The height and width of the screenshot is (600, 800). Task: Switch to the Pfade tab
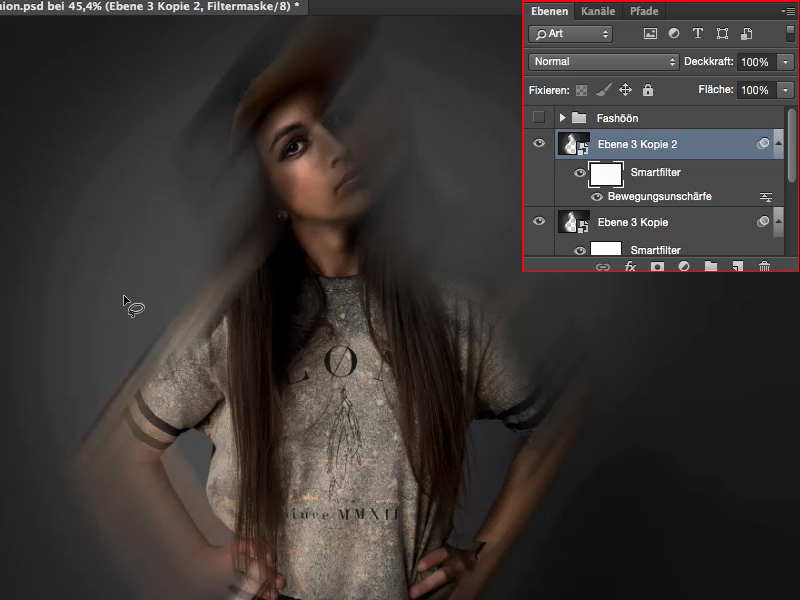pyautogui.click(x=643, y=11)
